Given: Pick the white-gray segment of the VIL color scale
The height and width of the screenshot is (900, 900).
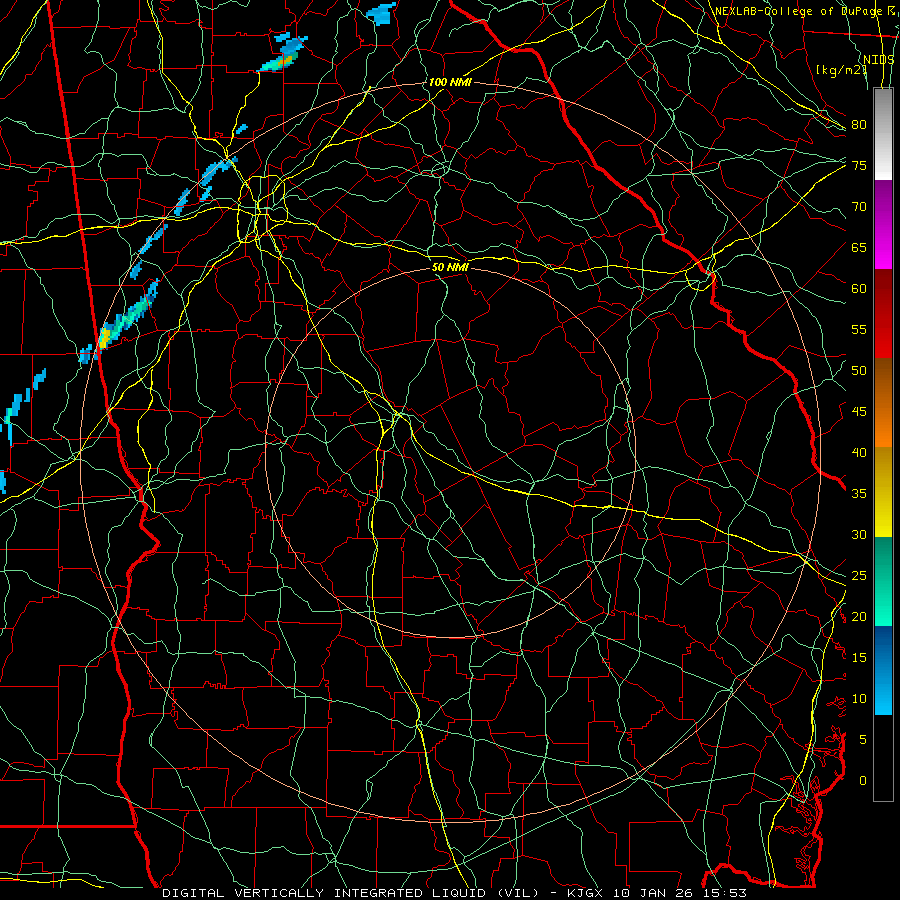Looking at the screenshot, I should click(x=883, y=134).
